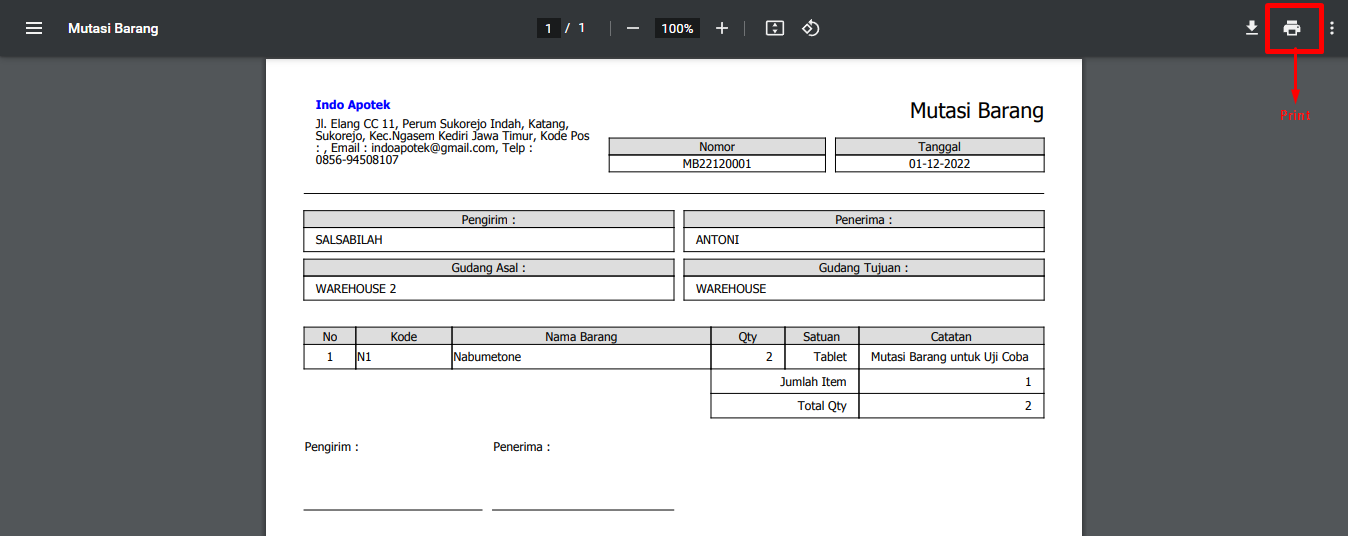
Task: Click the blue Indo Apotek company name
Action: (353, 105)
